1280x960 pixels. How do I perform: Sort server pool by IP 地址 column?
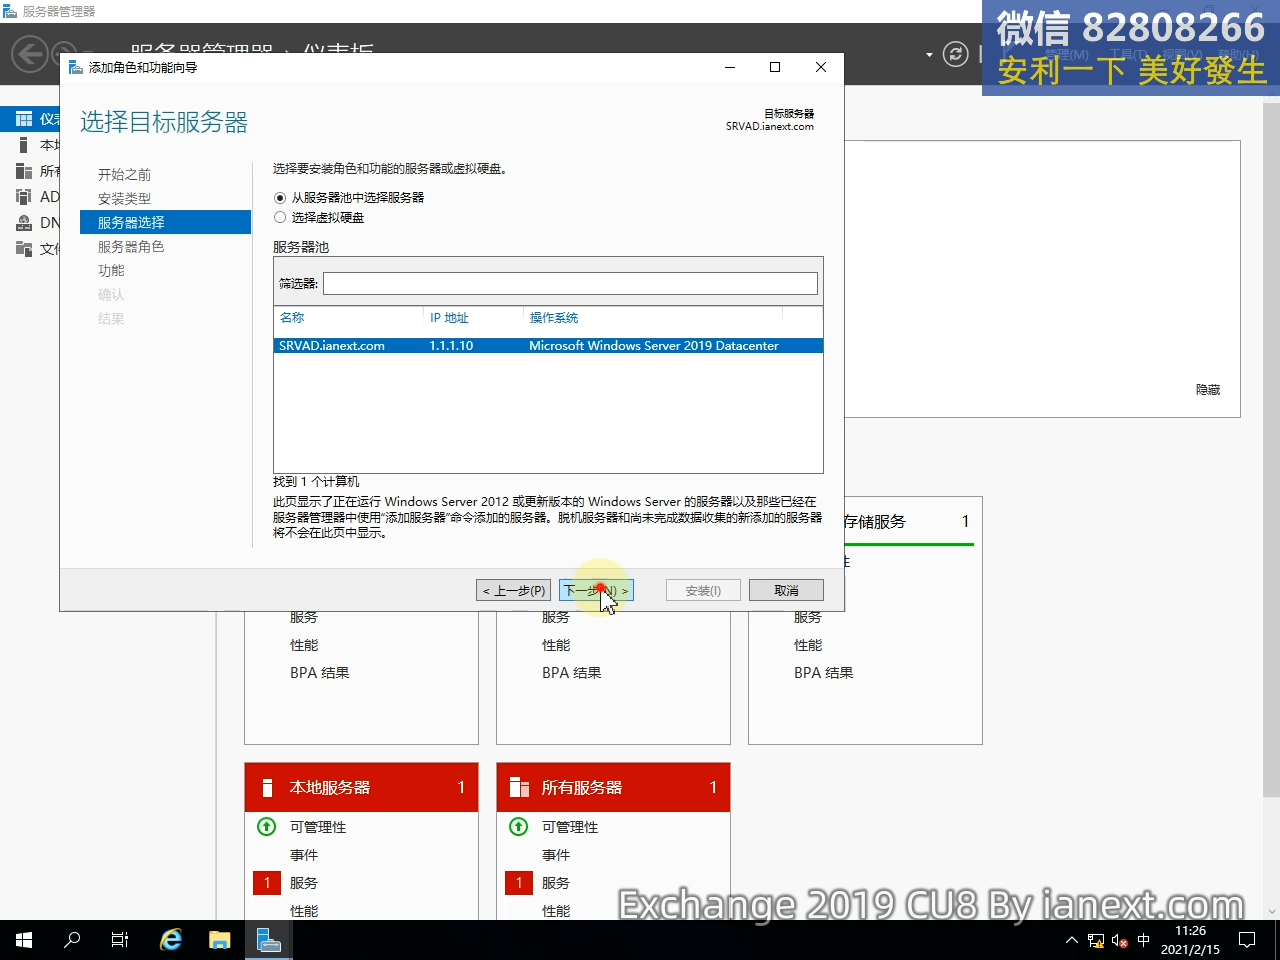(x=449, y=318)
